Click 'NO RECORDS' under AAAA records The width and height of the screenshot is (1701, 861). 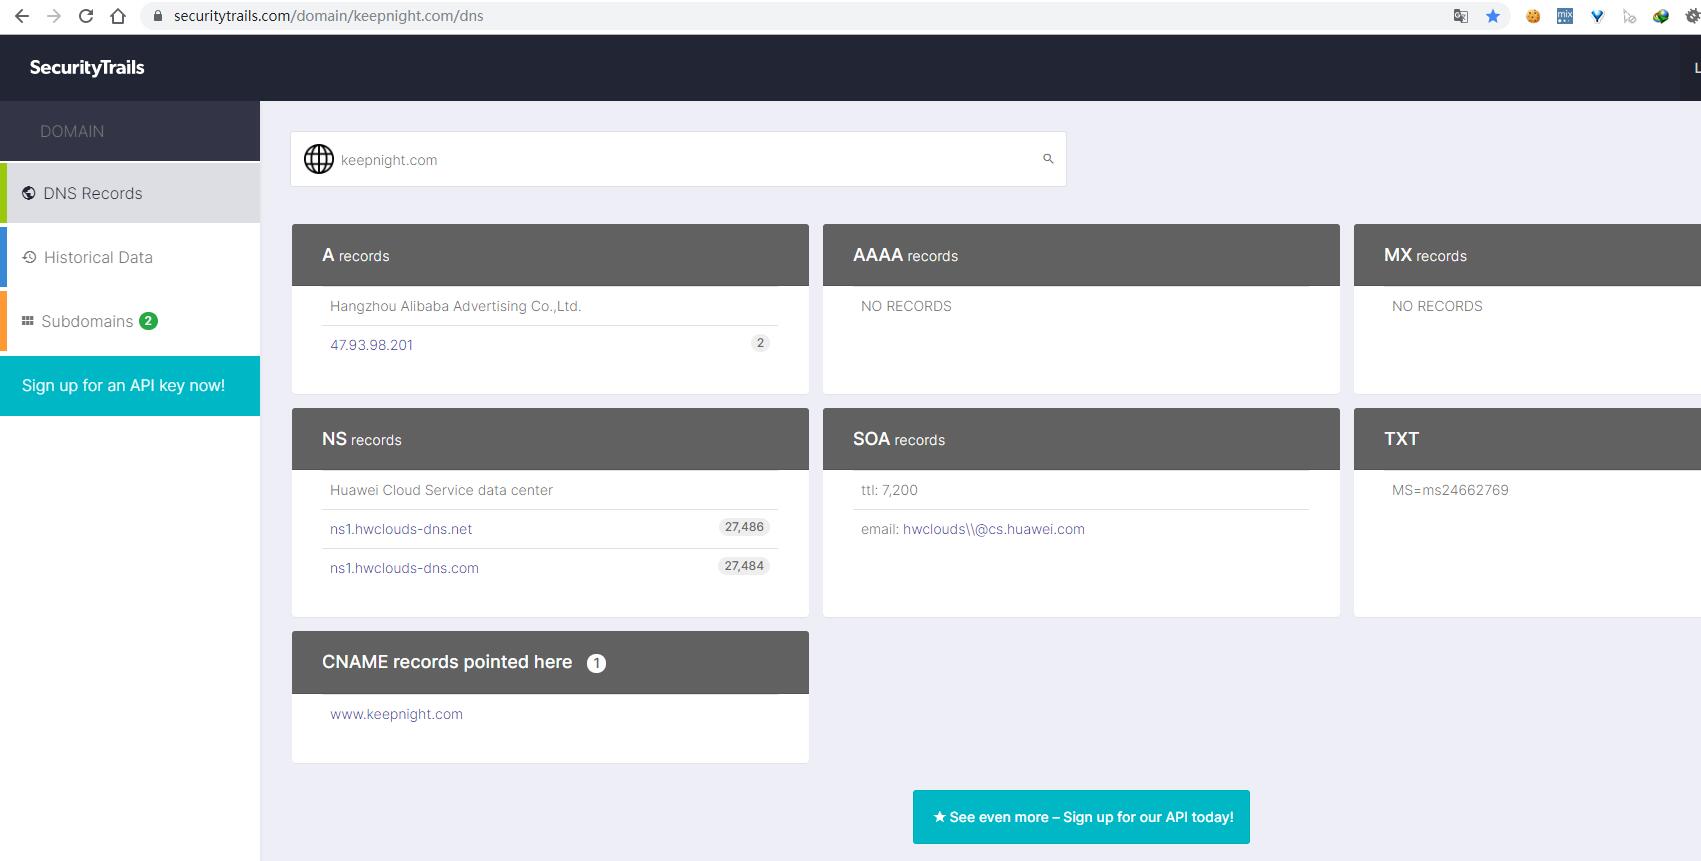pyautogui.click(x=906, y=306)
